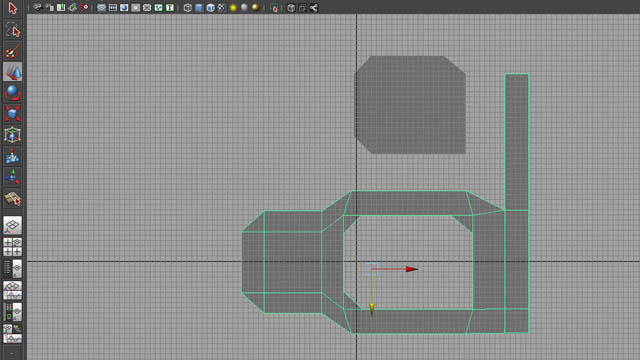Switch viewport to wireframe shading
Viewport: 640px width, 360px height.
(x=188, y=7)
